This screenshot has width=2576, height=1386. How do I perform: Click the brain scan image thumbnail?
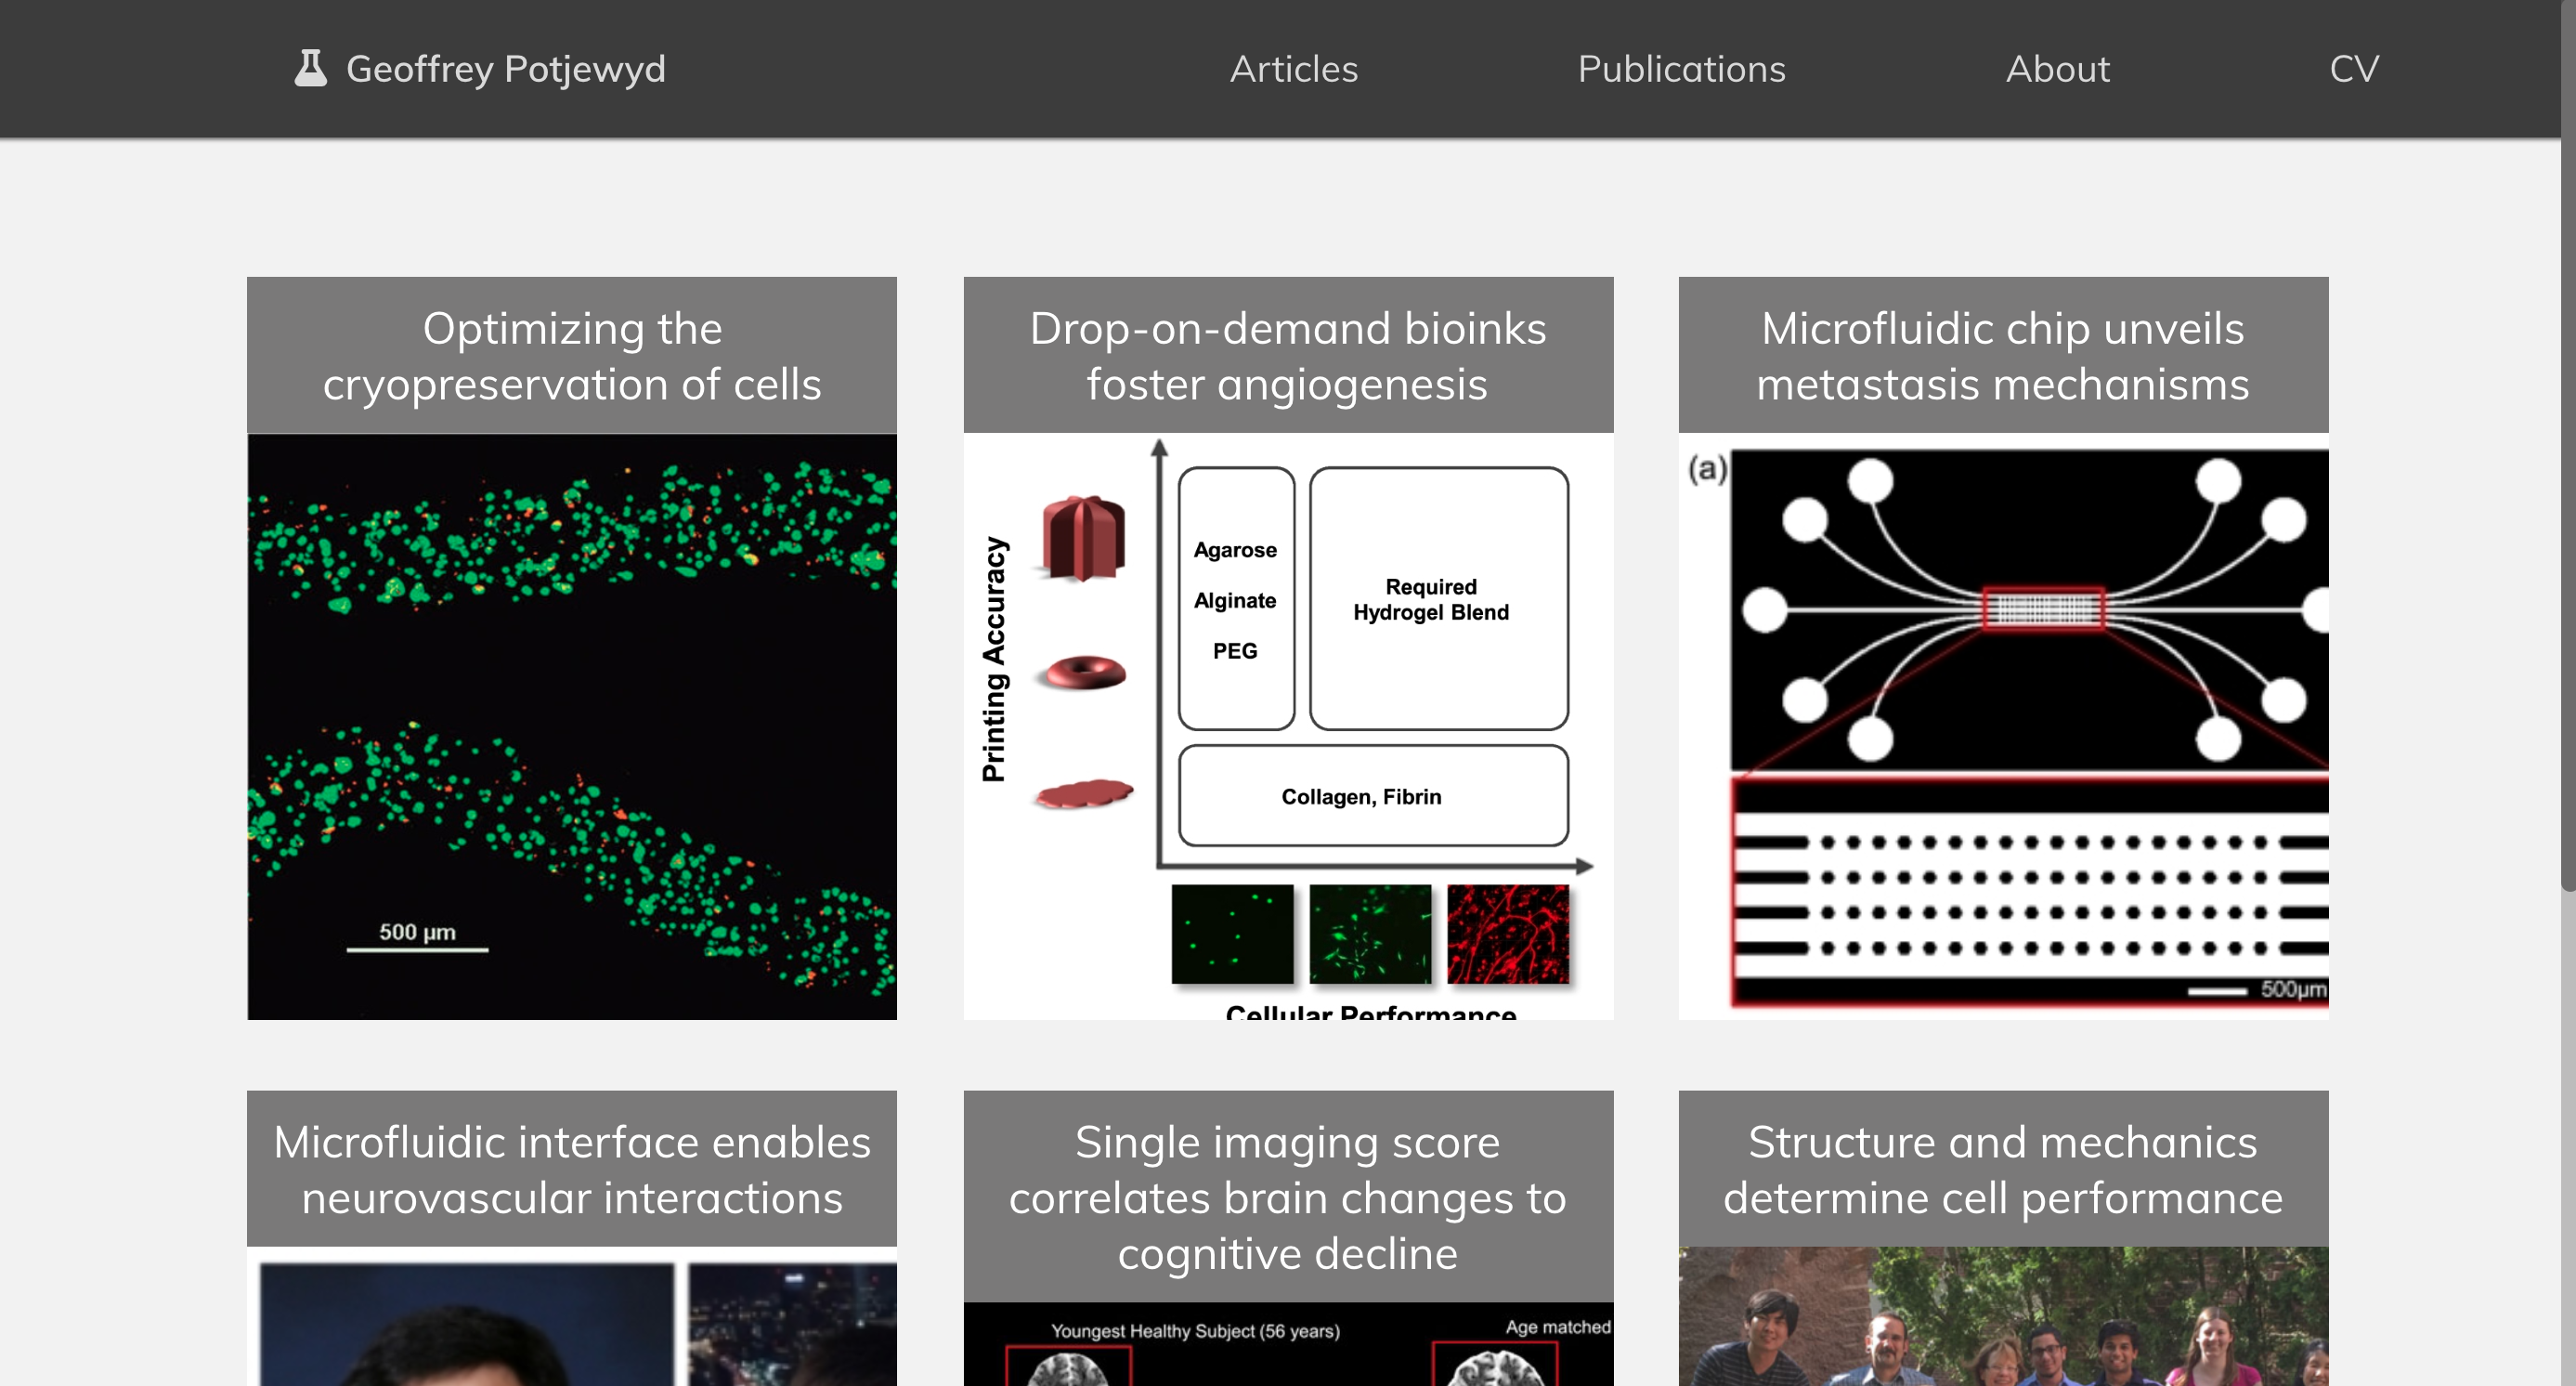(x=1288, y=1344)
